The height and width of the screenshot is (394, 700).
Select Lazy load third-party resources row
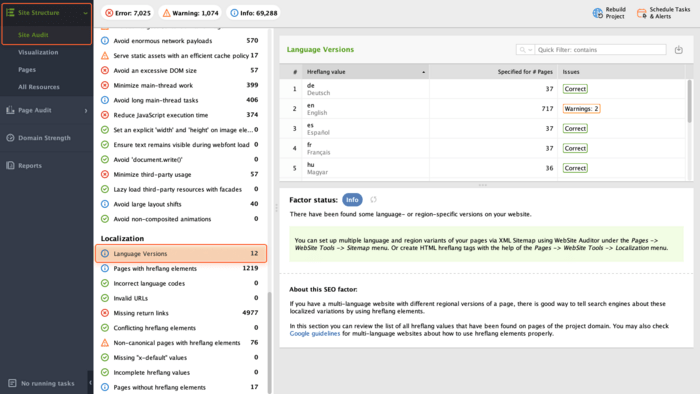pos(181,189)
